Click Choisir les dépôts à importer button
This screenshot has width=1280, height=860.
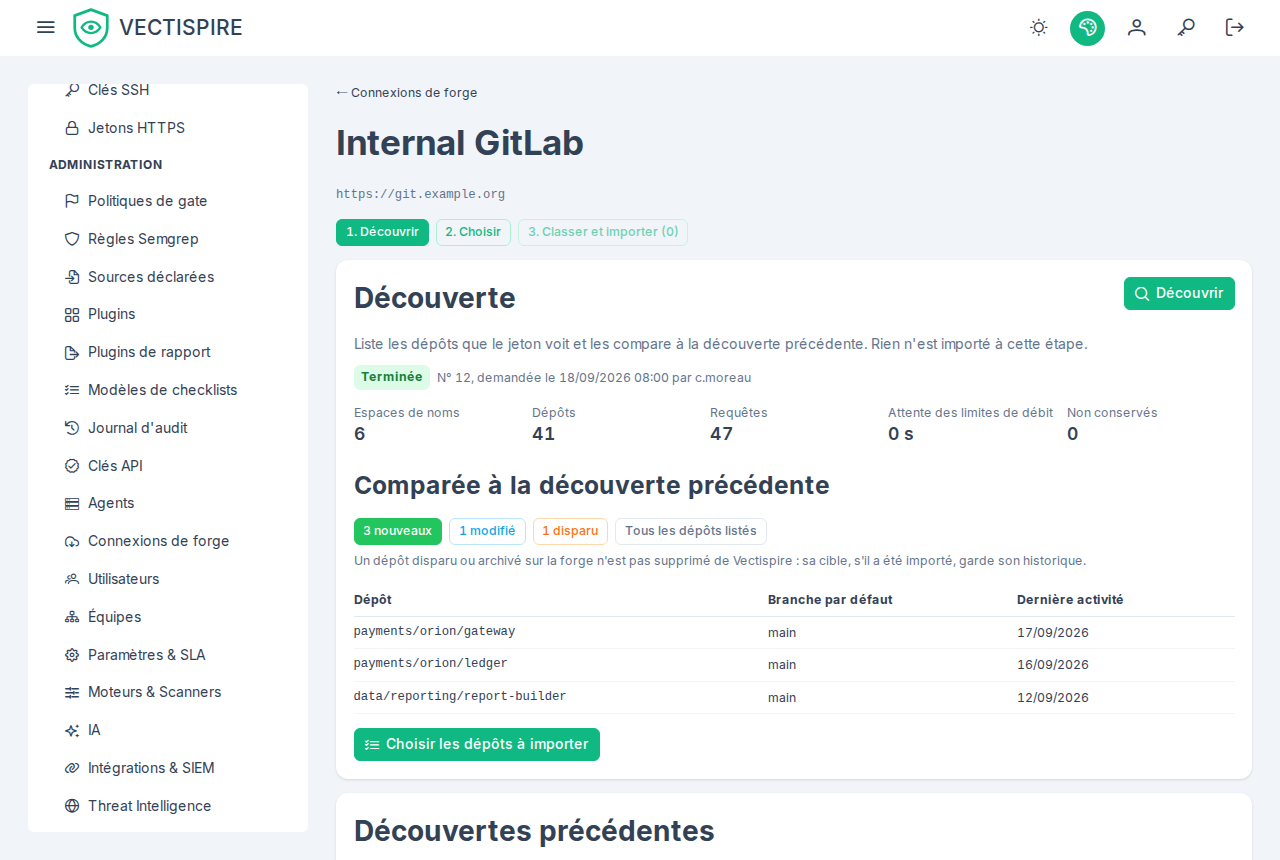point(477,744)
